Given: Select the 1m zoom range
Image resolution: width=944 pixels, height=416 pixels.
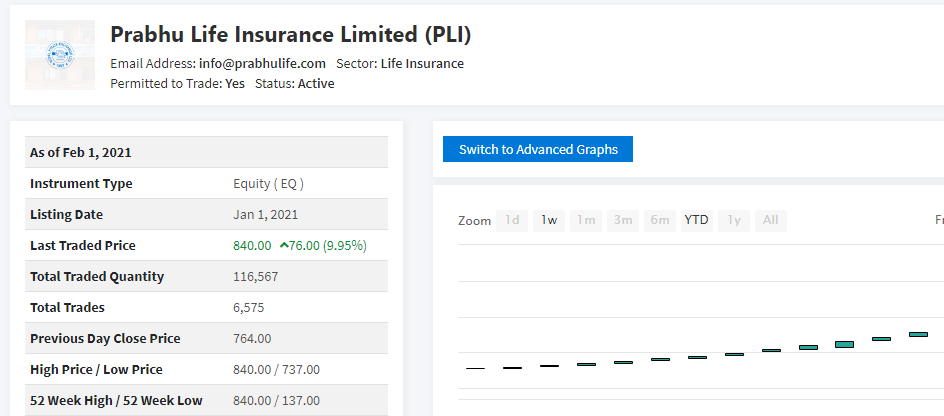Looking at the screenshot, I should click(586, 220).
